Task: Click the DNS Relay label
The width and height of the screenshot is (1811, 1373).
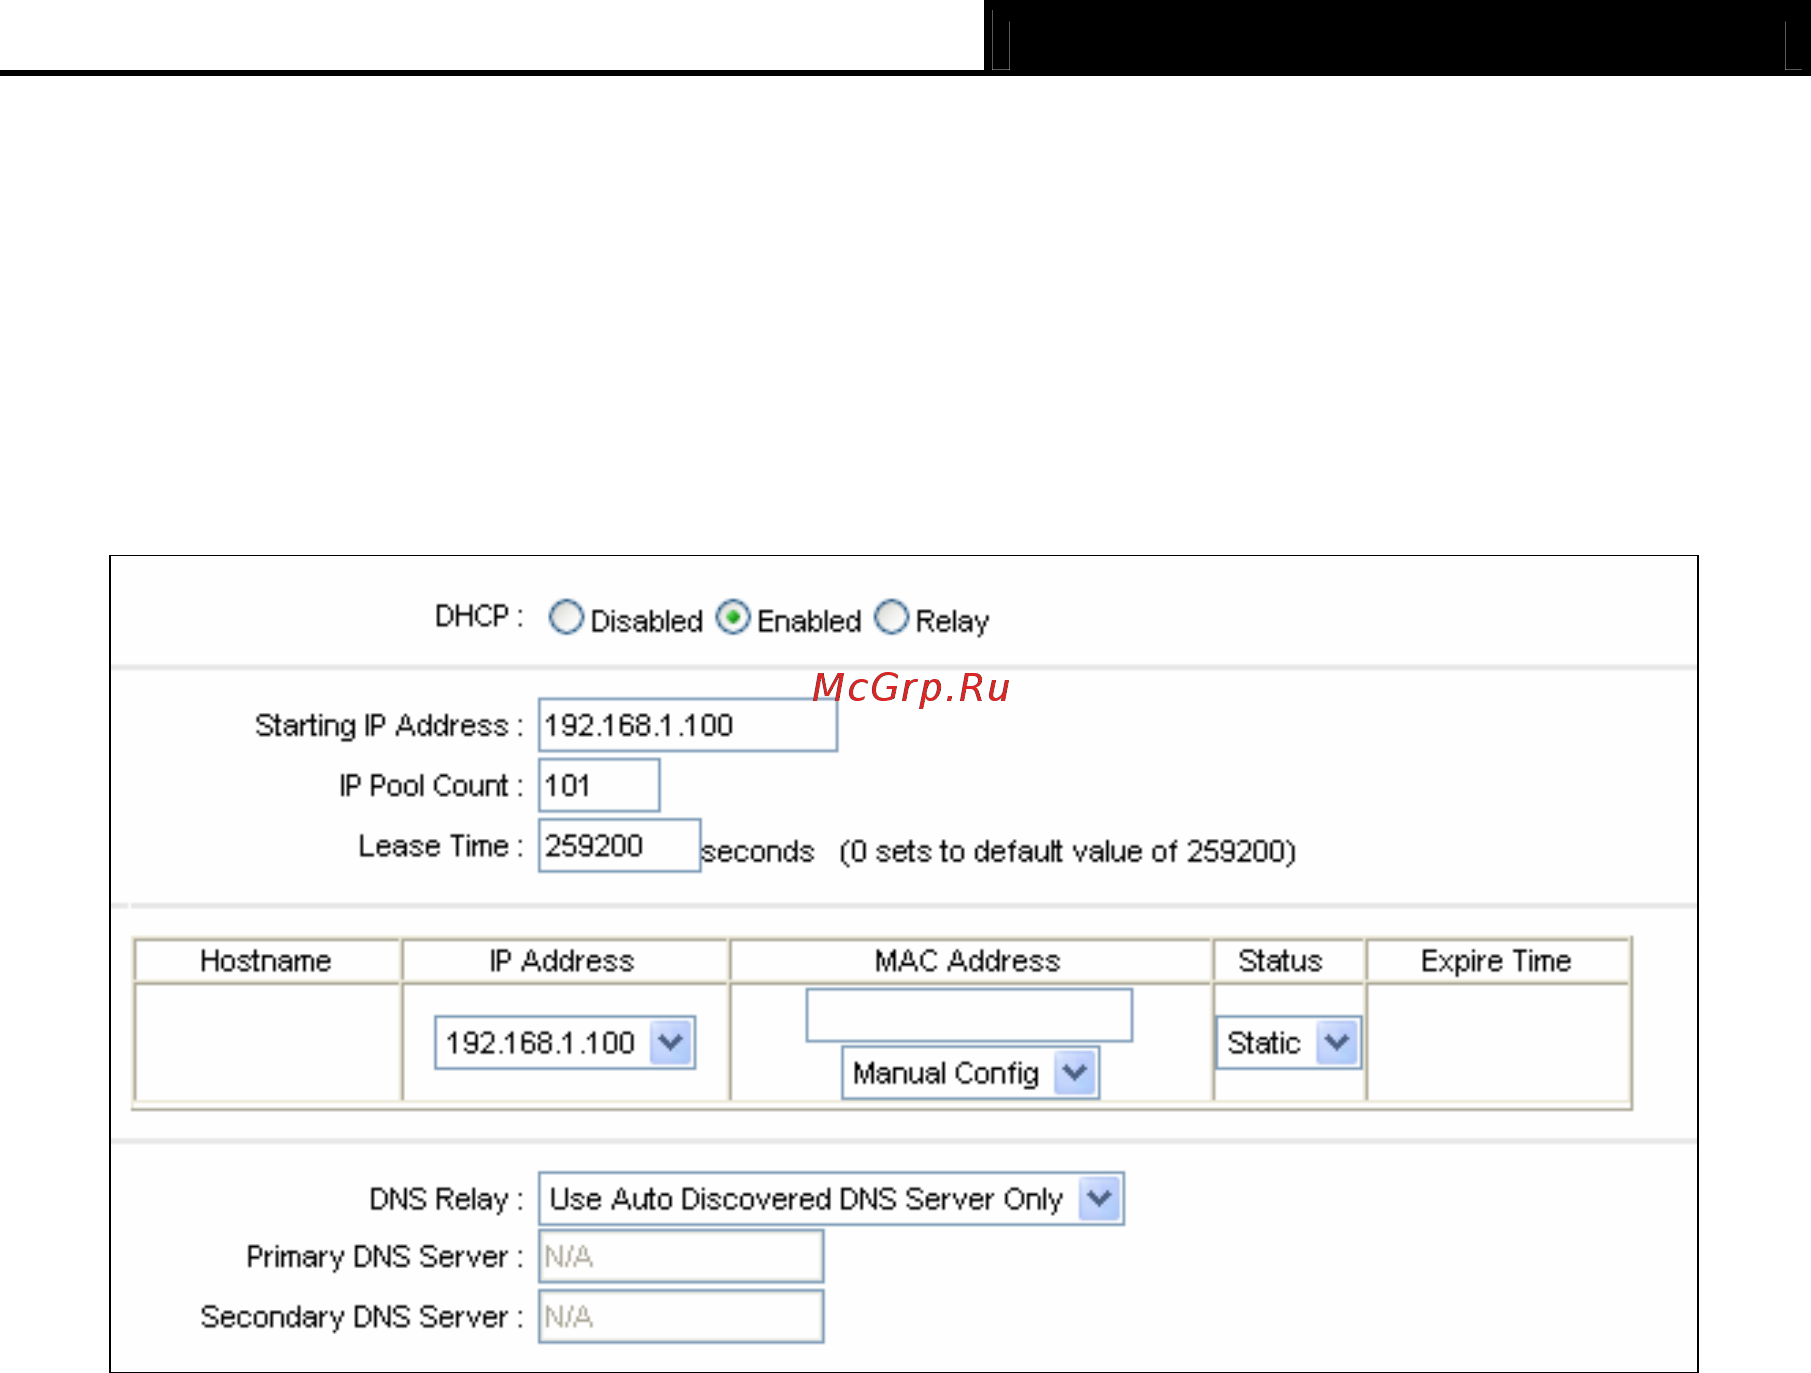Action: pyautogui.click(x=446, y=1199)
